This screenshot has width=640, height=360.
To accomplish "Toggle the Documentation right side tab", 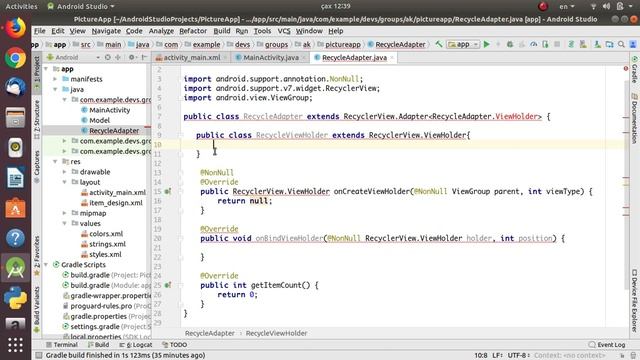I will coord(635,118).
